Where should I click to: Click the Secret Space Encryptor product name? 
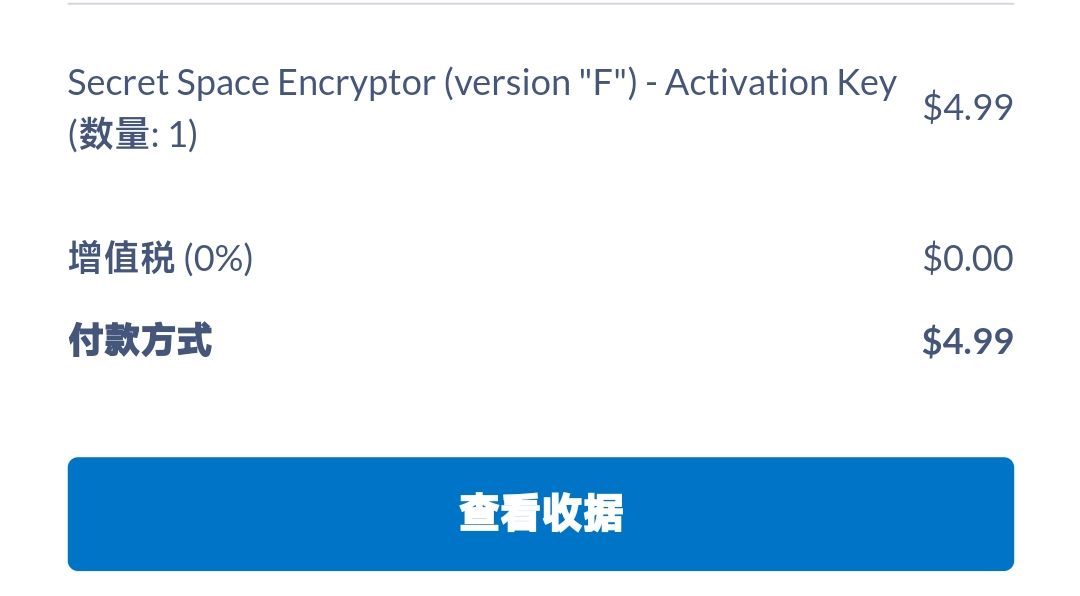point(251,83)
